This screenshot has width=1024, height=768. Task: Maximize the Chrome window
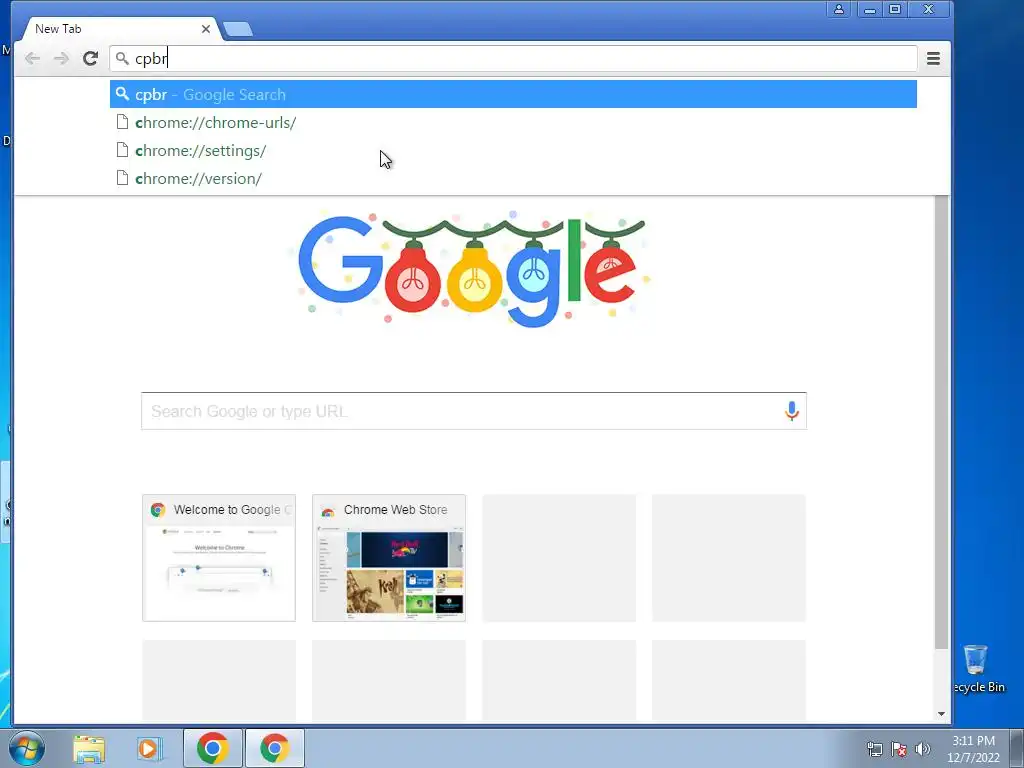[895, 9]
